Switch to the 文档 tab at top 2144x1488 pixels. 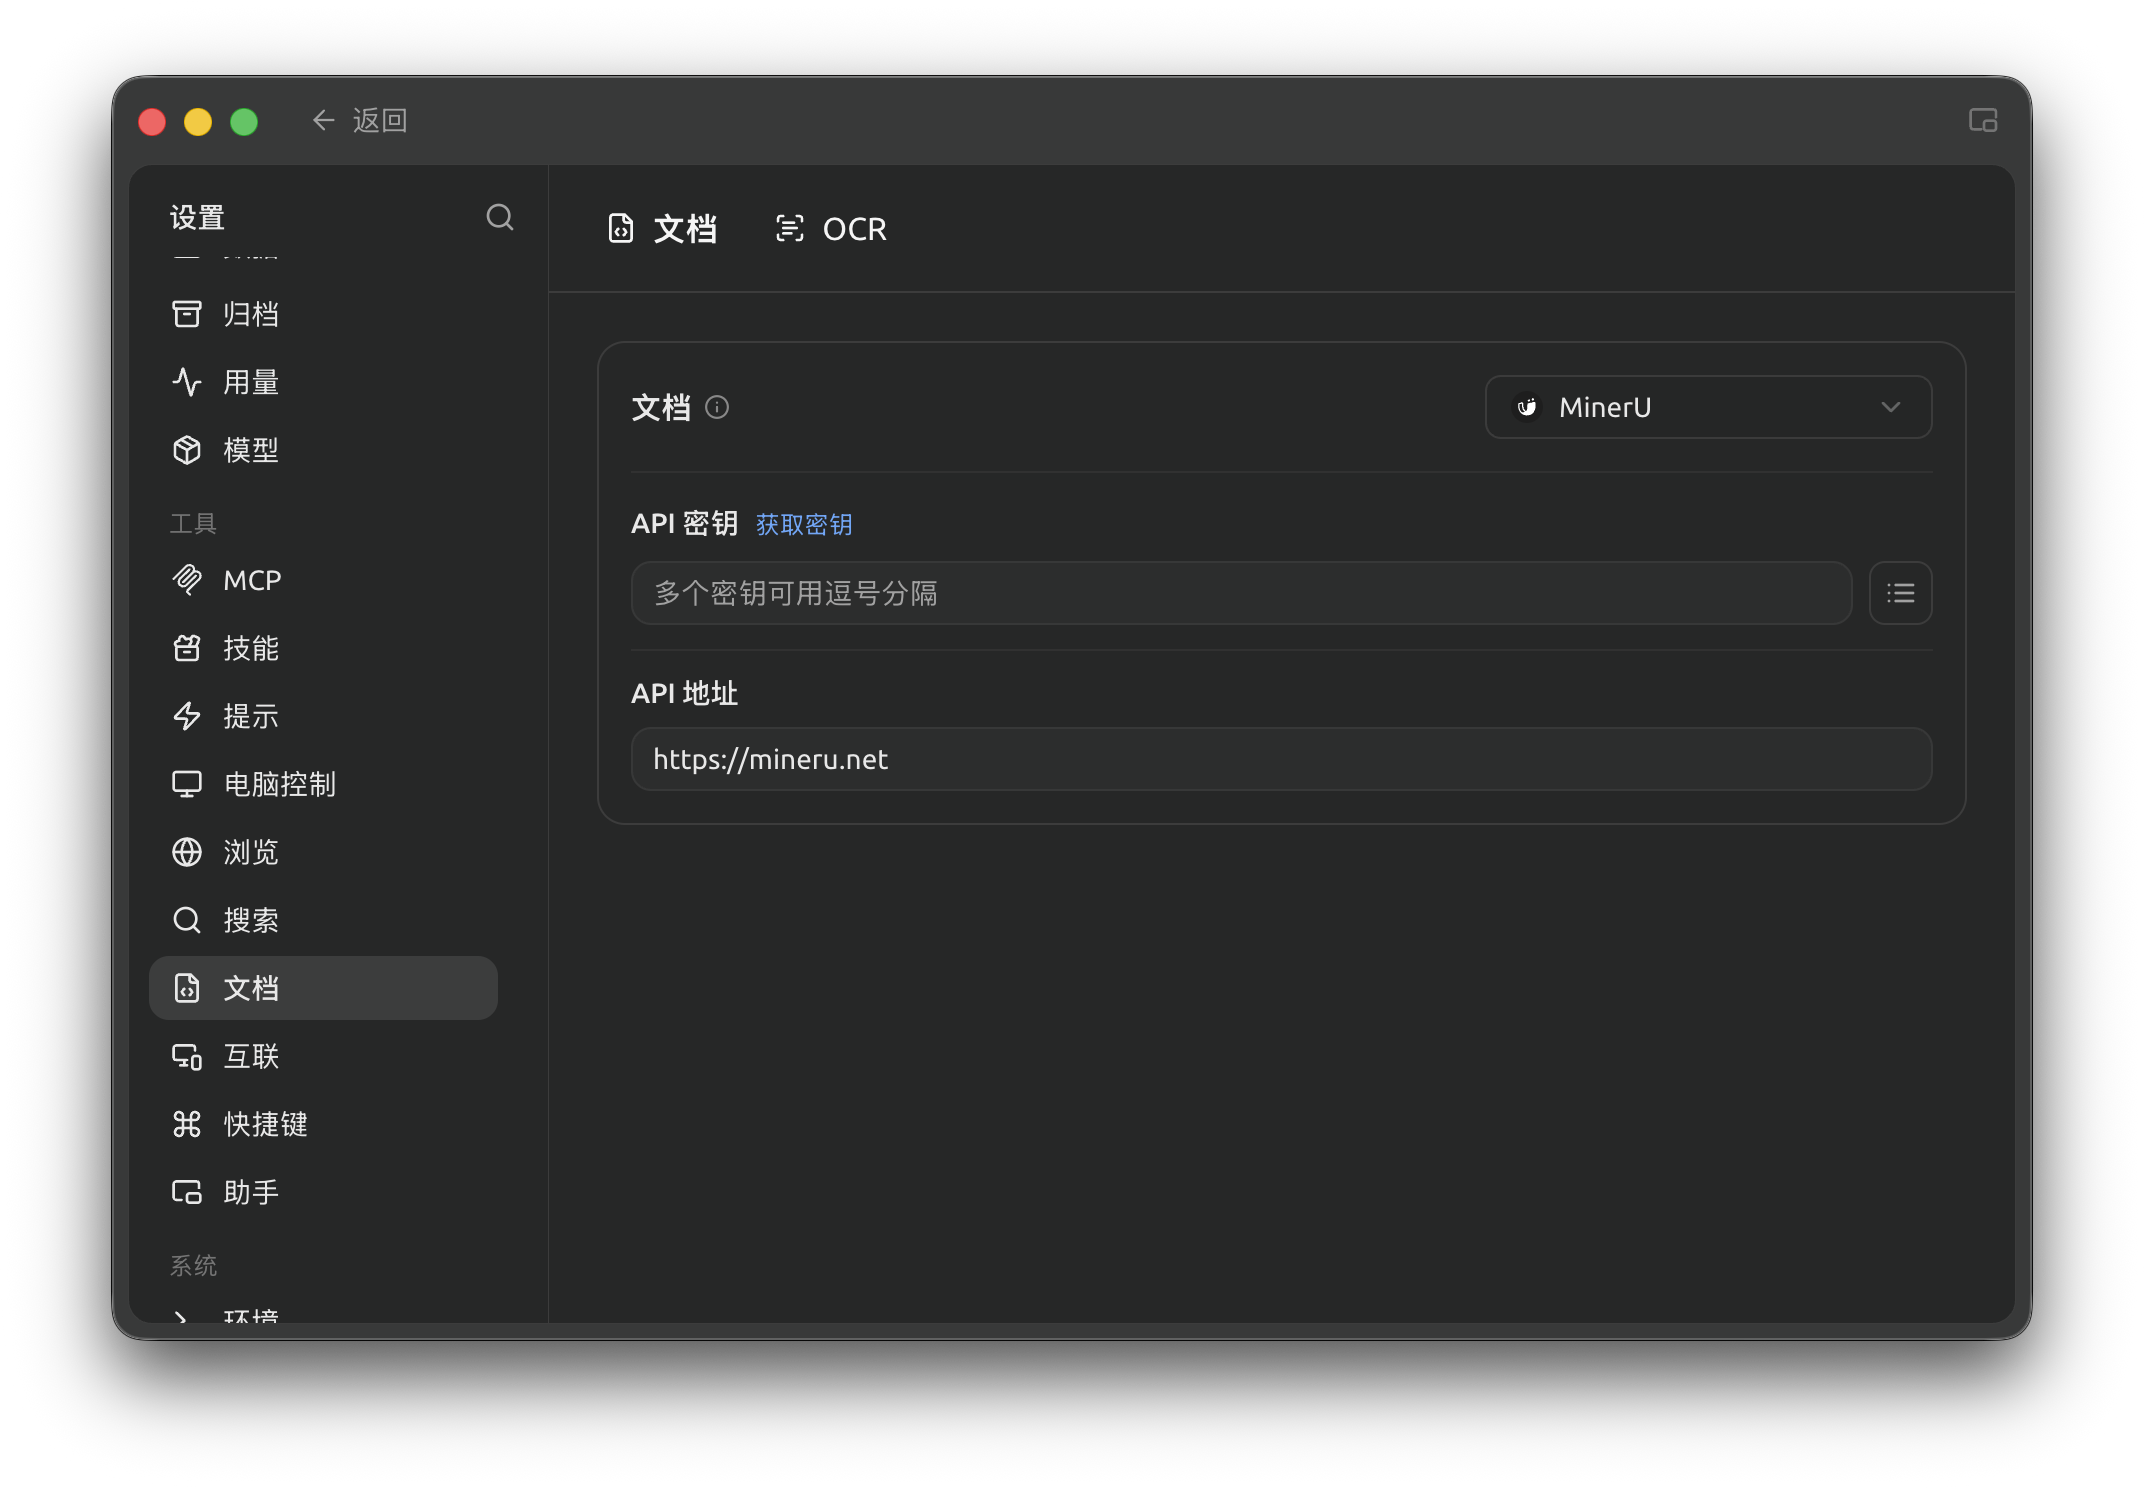(x=662, y=229)
